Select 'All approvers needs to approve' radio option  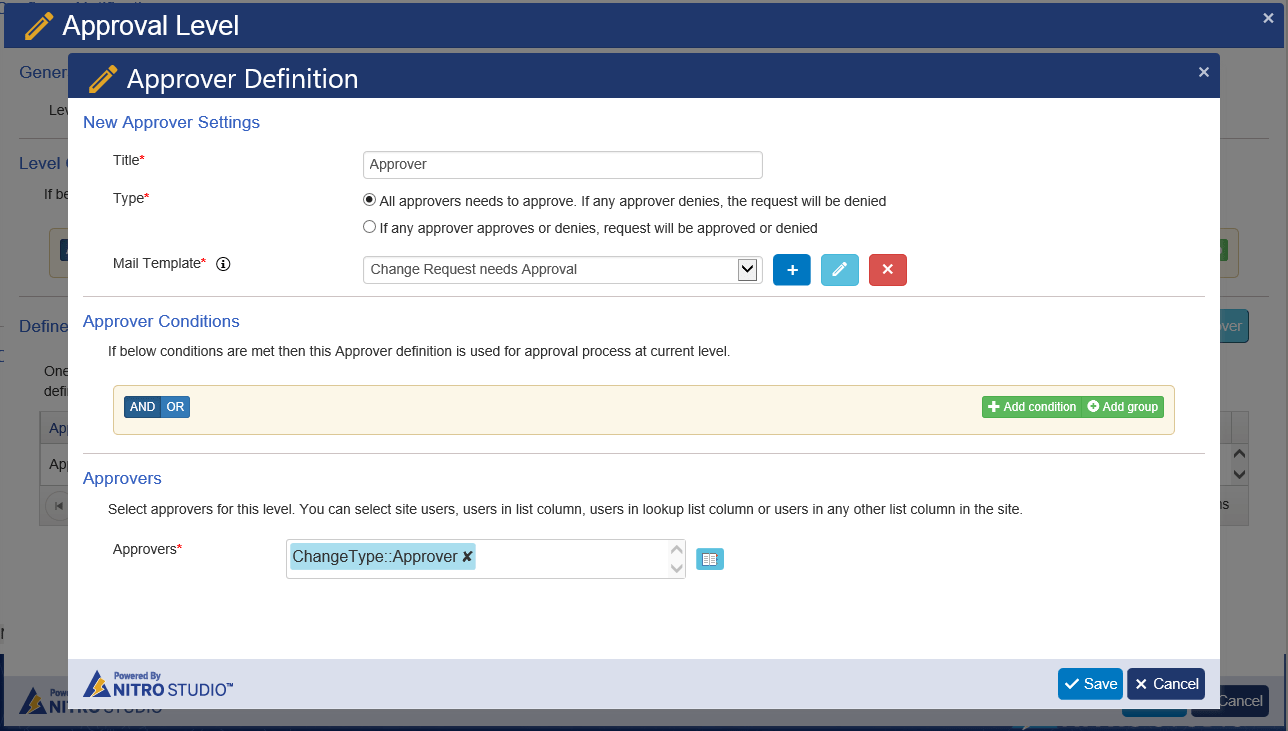369,200
